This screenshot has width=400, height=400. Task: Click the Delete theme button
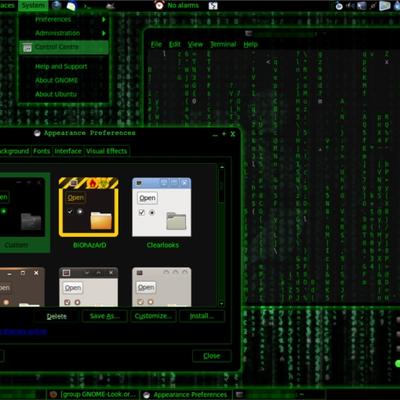pyautogui.click(x=57, y=316)
